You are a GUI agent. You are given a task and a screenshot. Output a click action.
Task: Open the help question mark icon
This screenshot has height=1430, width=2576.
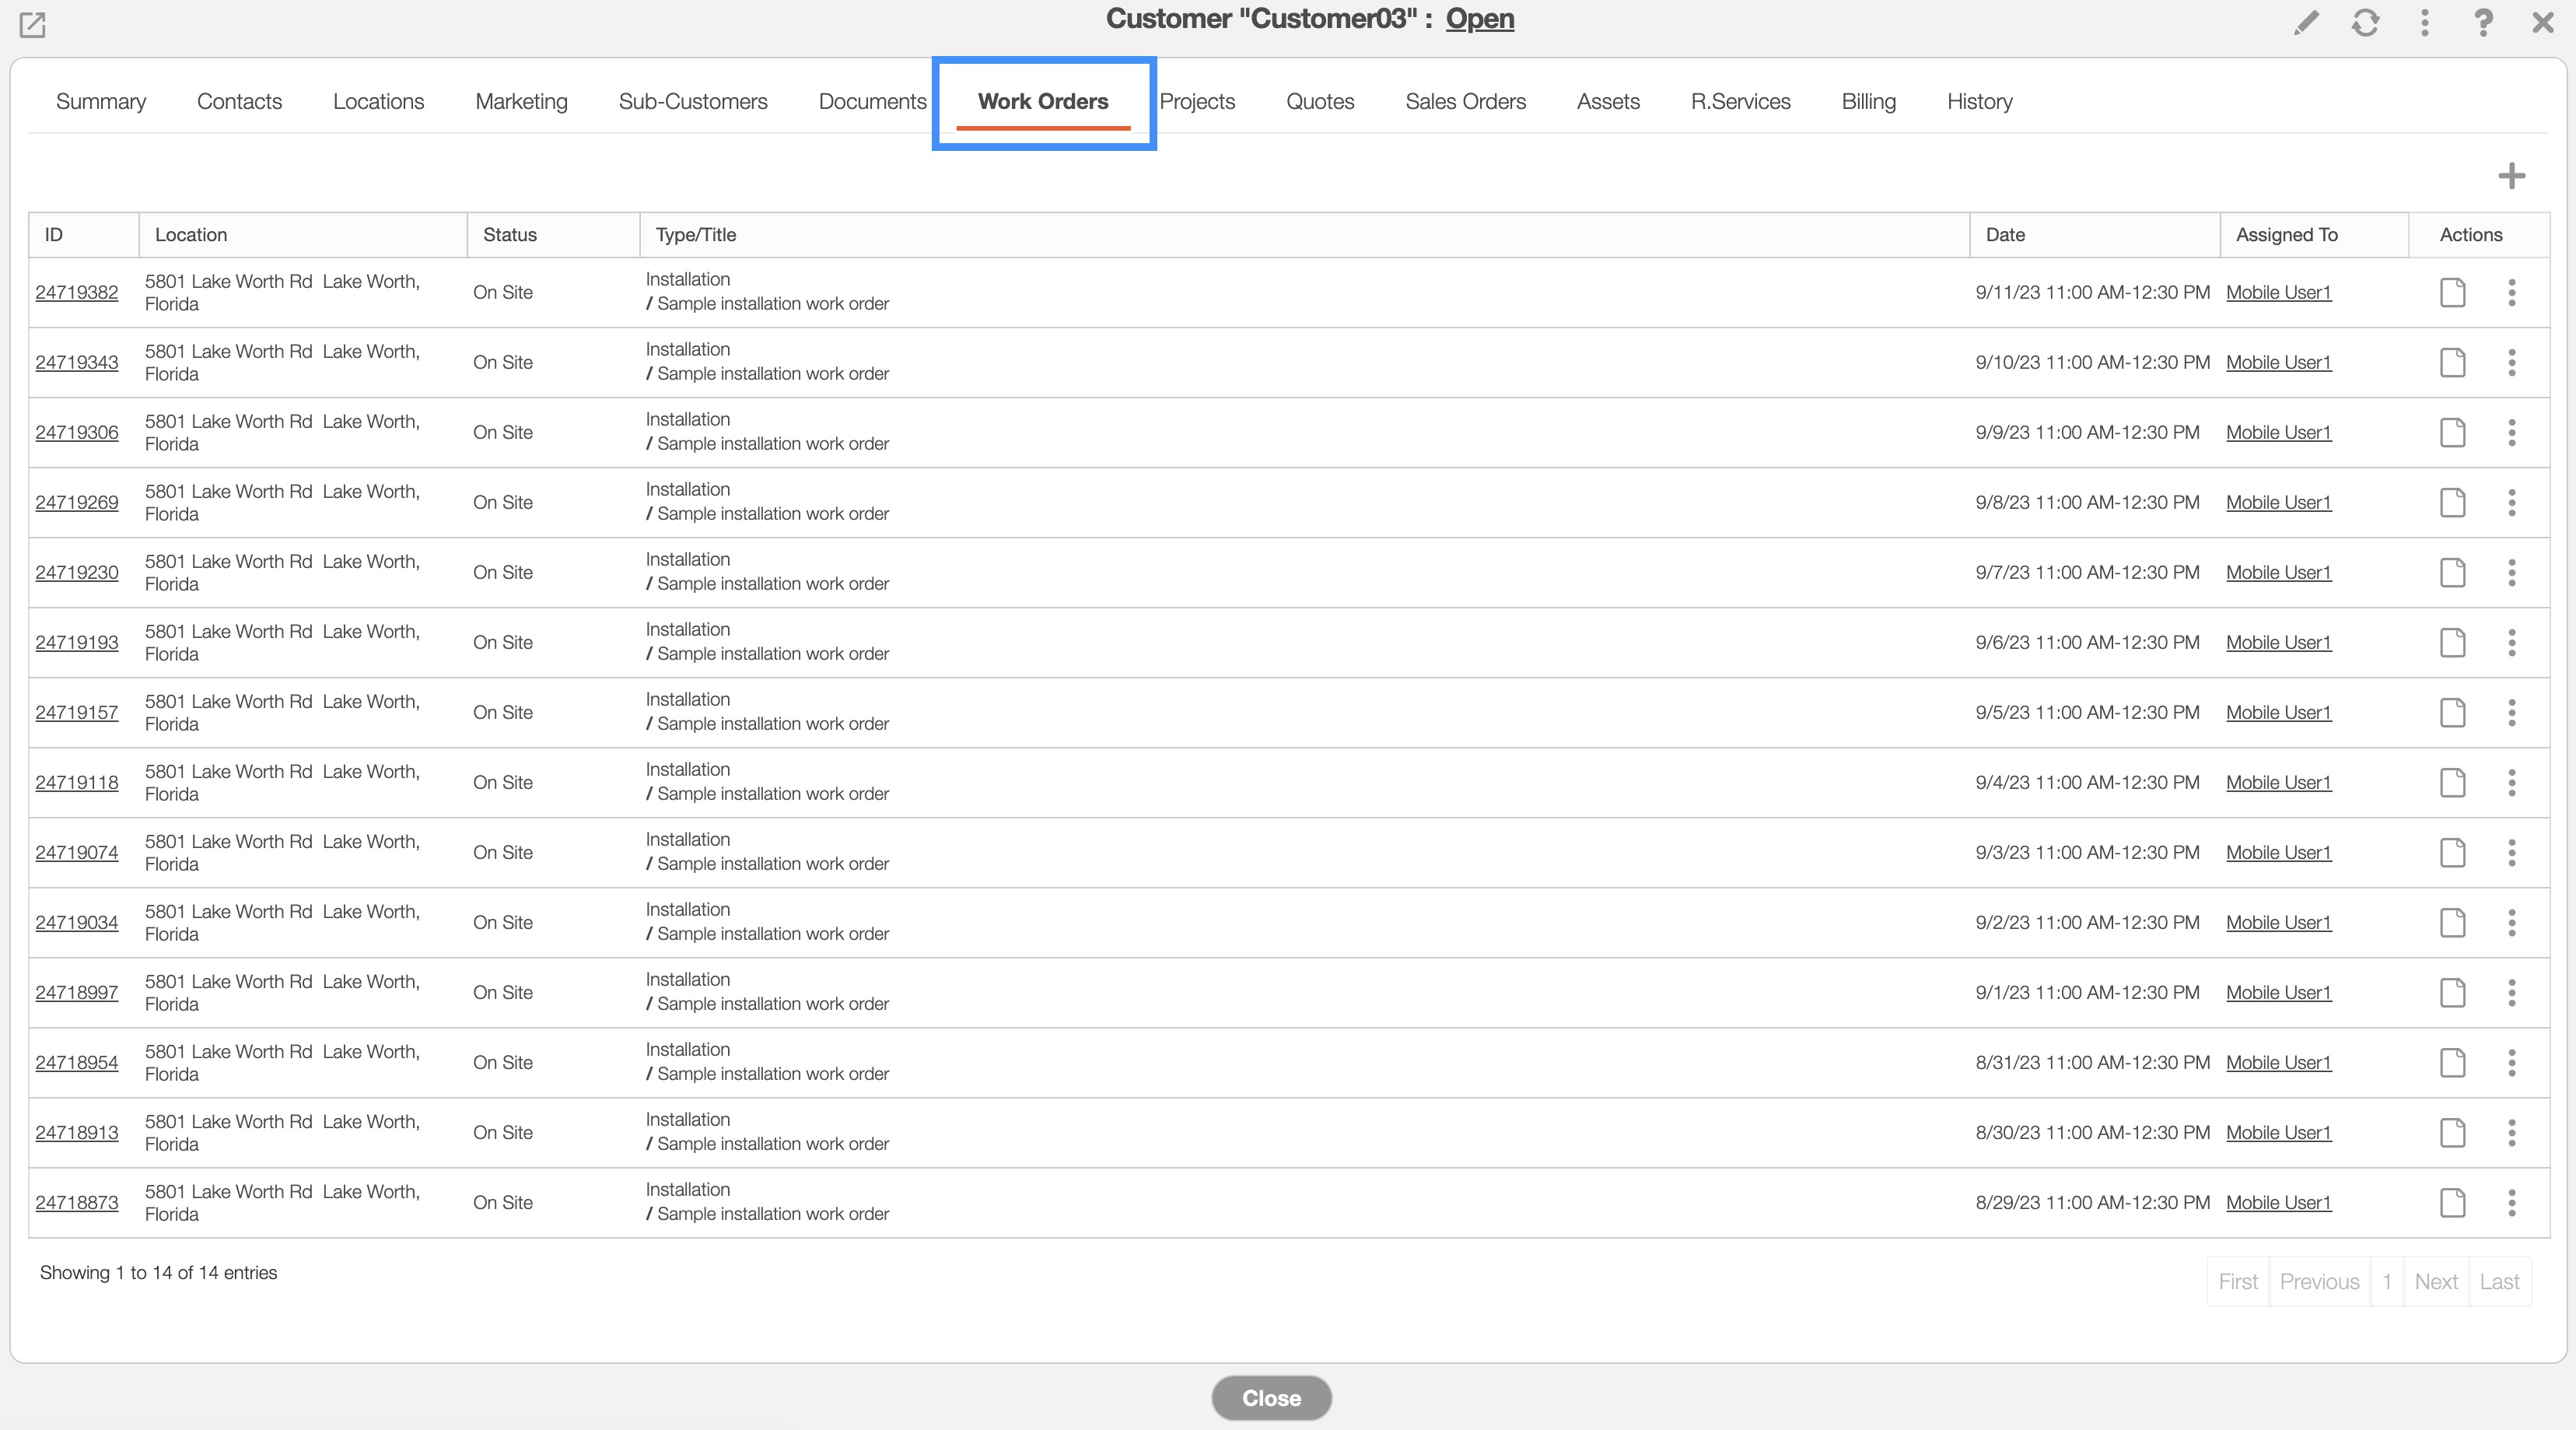pyautogui.click(x=2483, y=22)
